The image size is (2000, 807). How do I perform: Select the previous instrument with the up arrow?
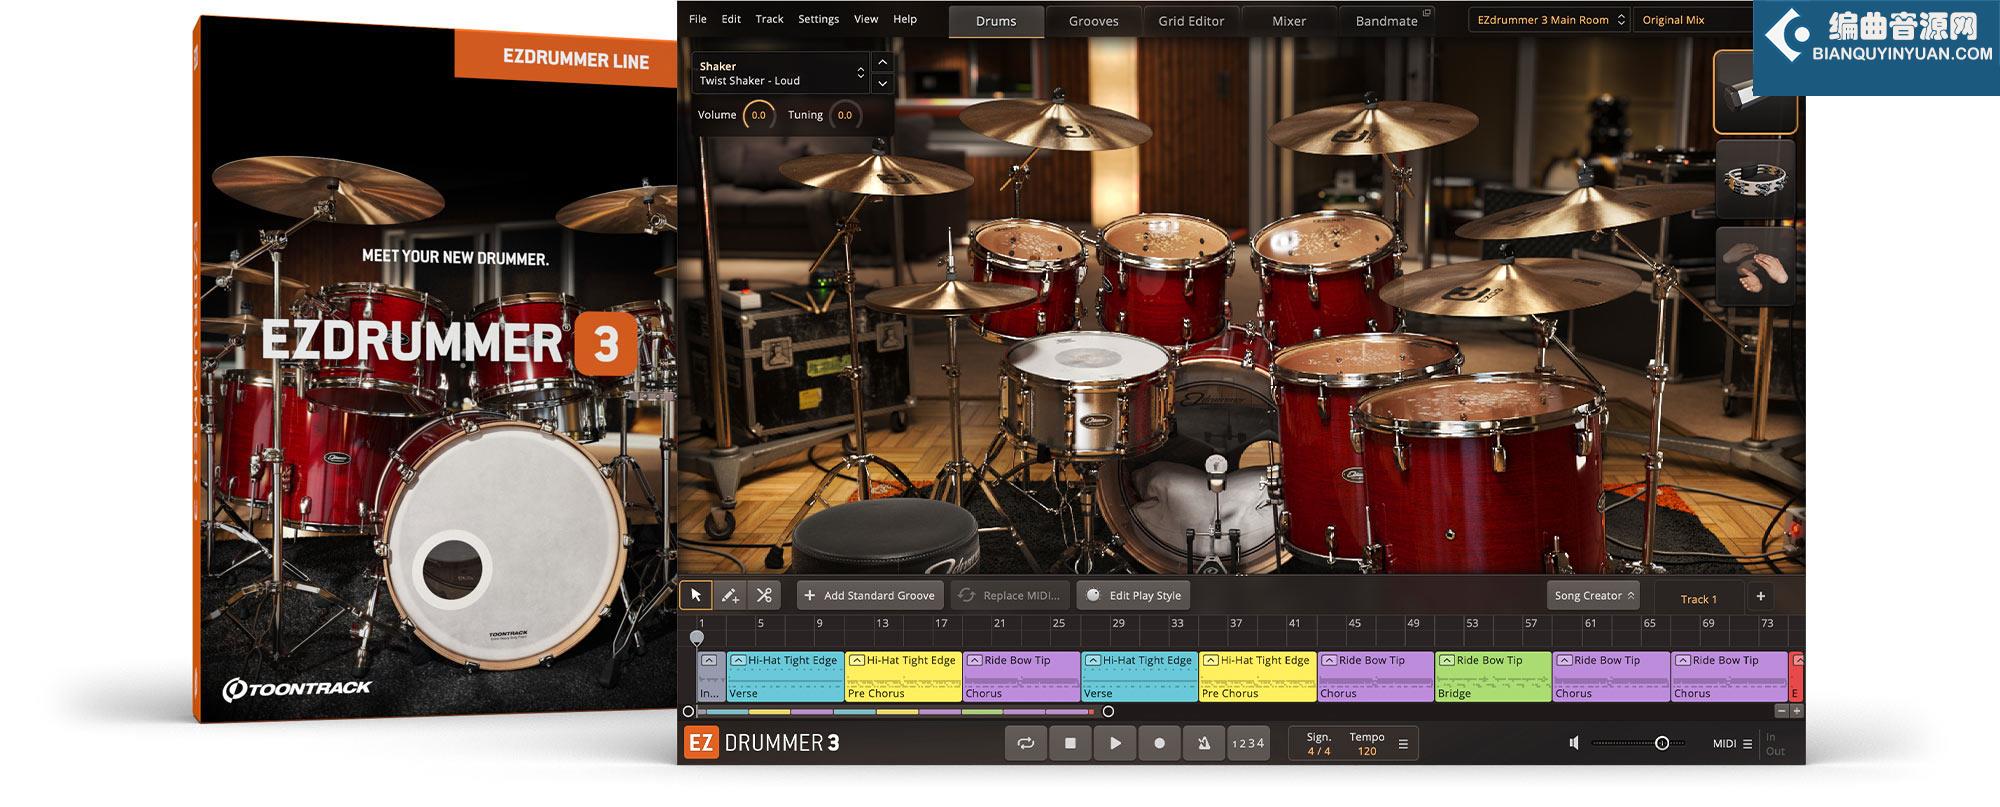[882, 62]
